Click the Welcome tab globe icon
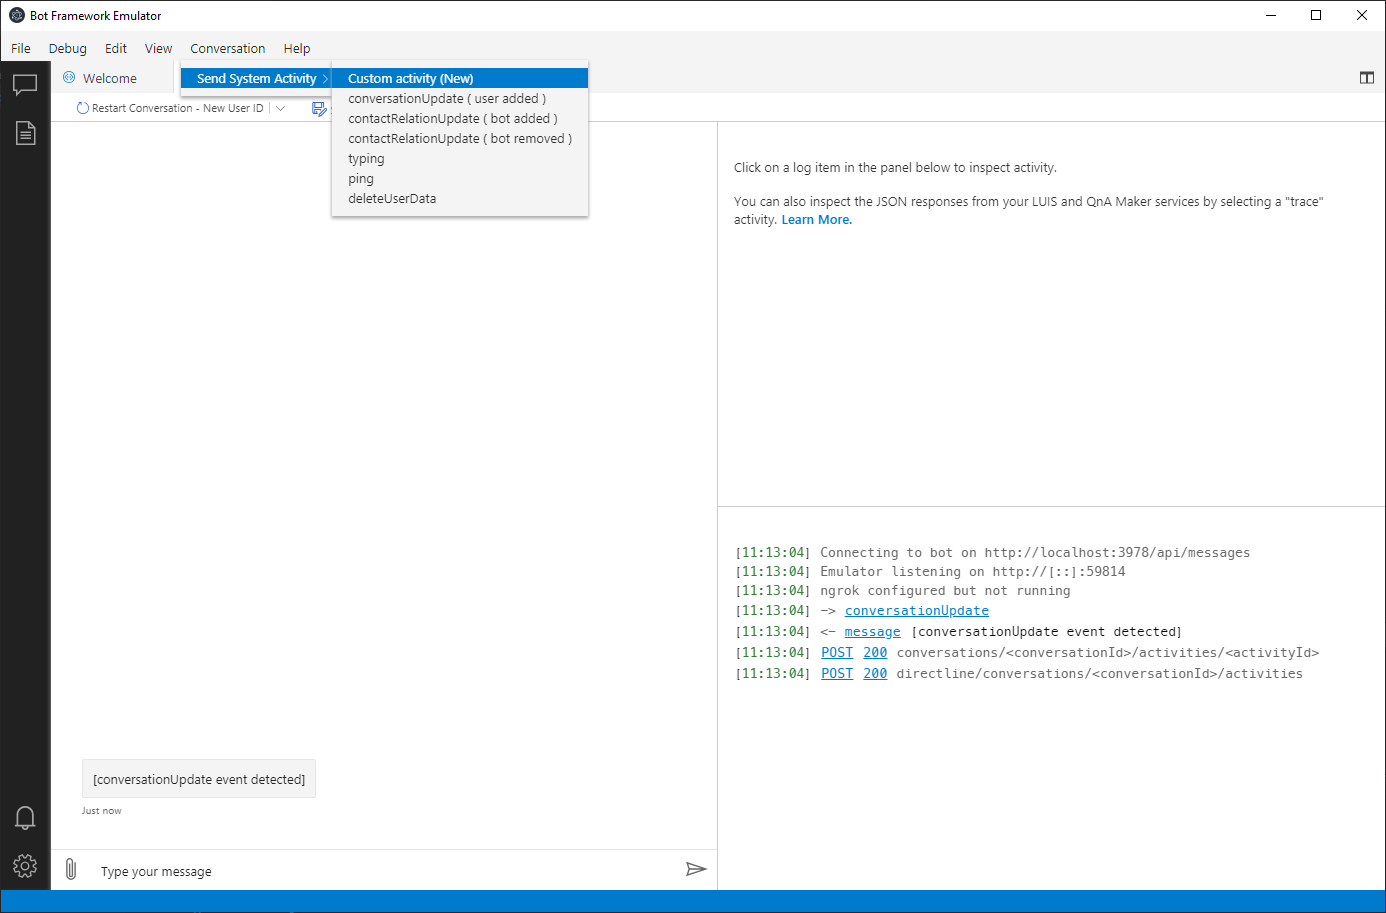This screenshot has width=1386, height=913. tap(69, 77)
